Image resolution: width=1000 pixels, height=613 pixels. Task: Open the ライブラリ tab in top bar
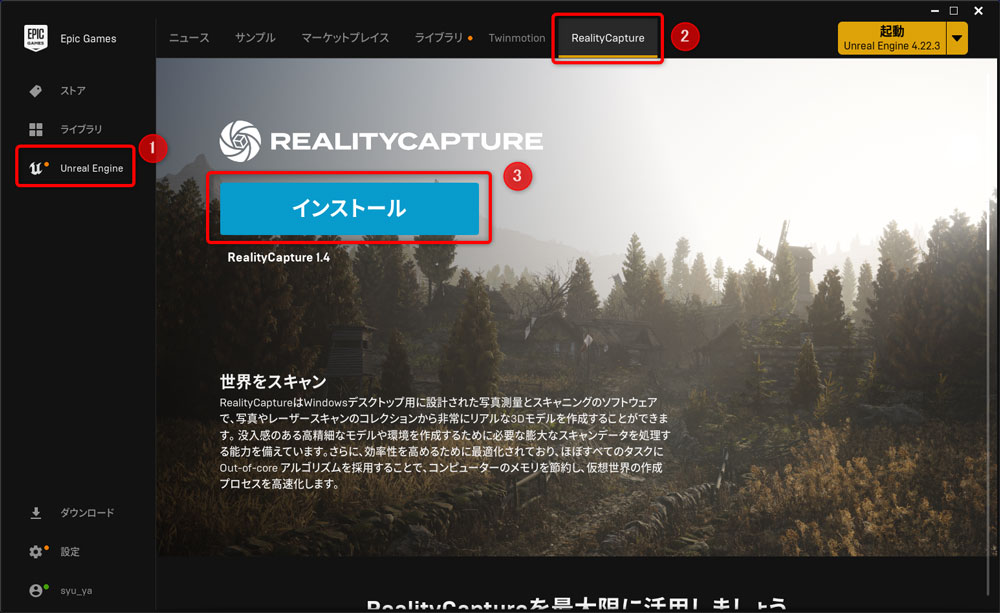click(439, 38)
